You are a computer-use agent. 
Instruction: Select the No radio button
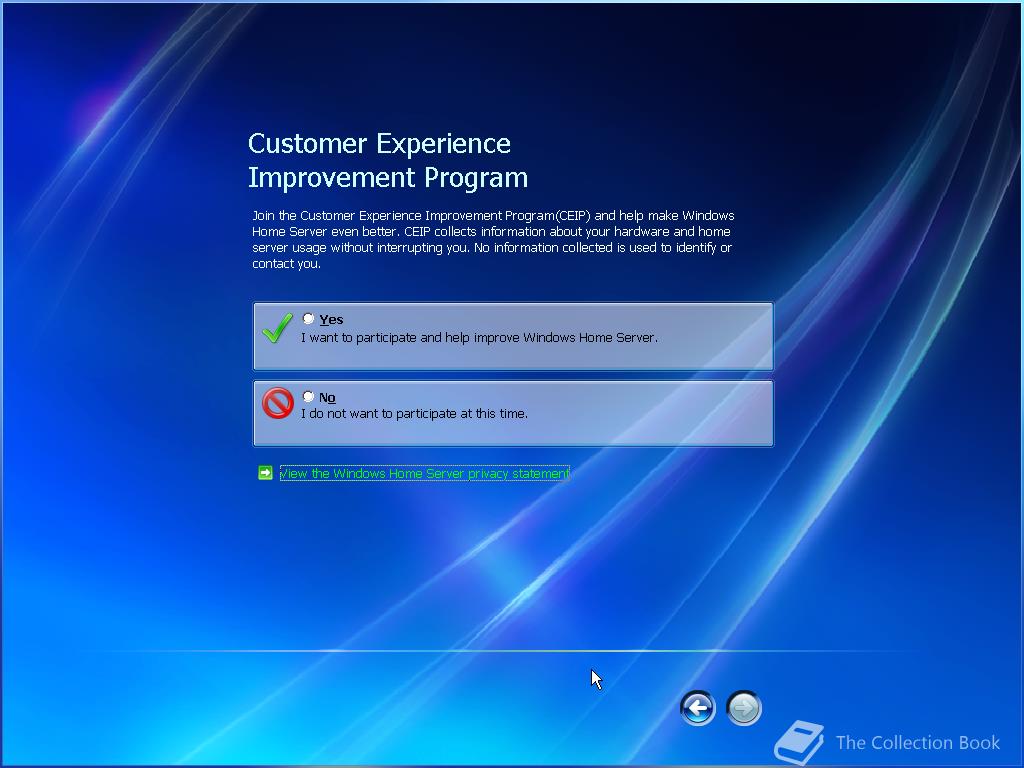[308, 396]
